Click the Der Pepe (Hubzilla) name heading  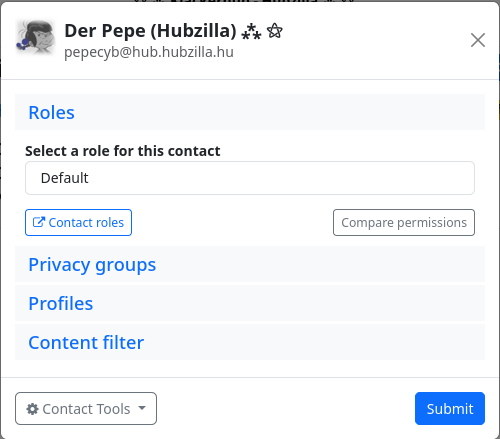coord(150,31)
